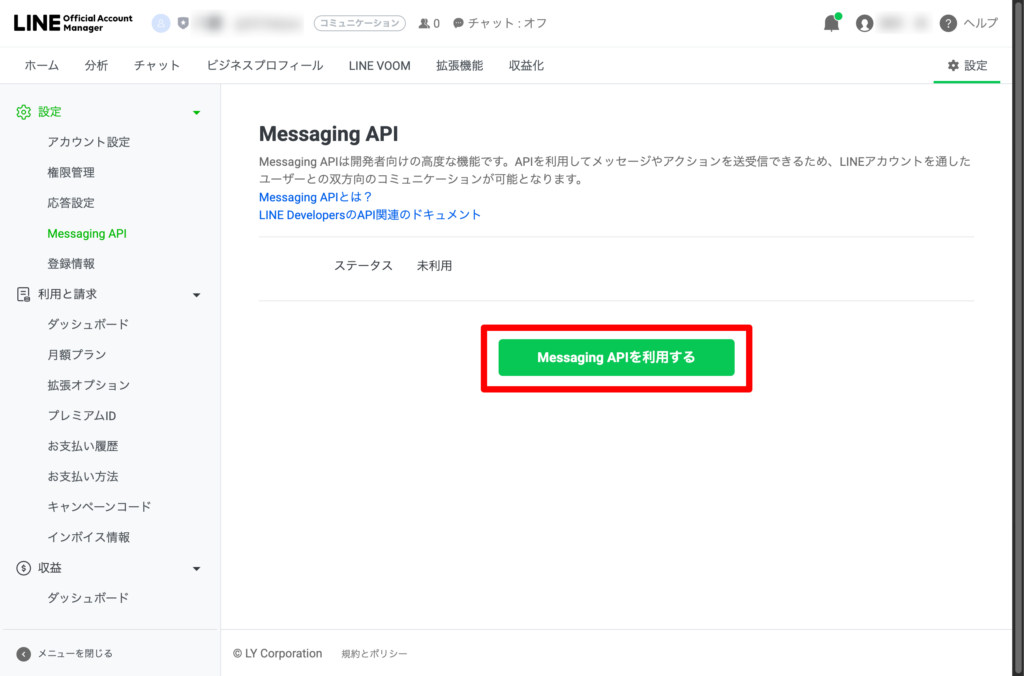Screen dimensions: 1024x676
Task: Click the Messaging APIを利用する button
Action: point(616,357)
